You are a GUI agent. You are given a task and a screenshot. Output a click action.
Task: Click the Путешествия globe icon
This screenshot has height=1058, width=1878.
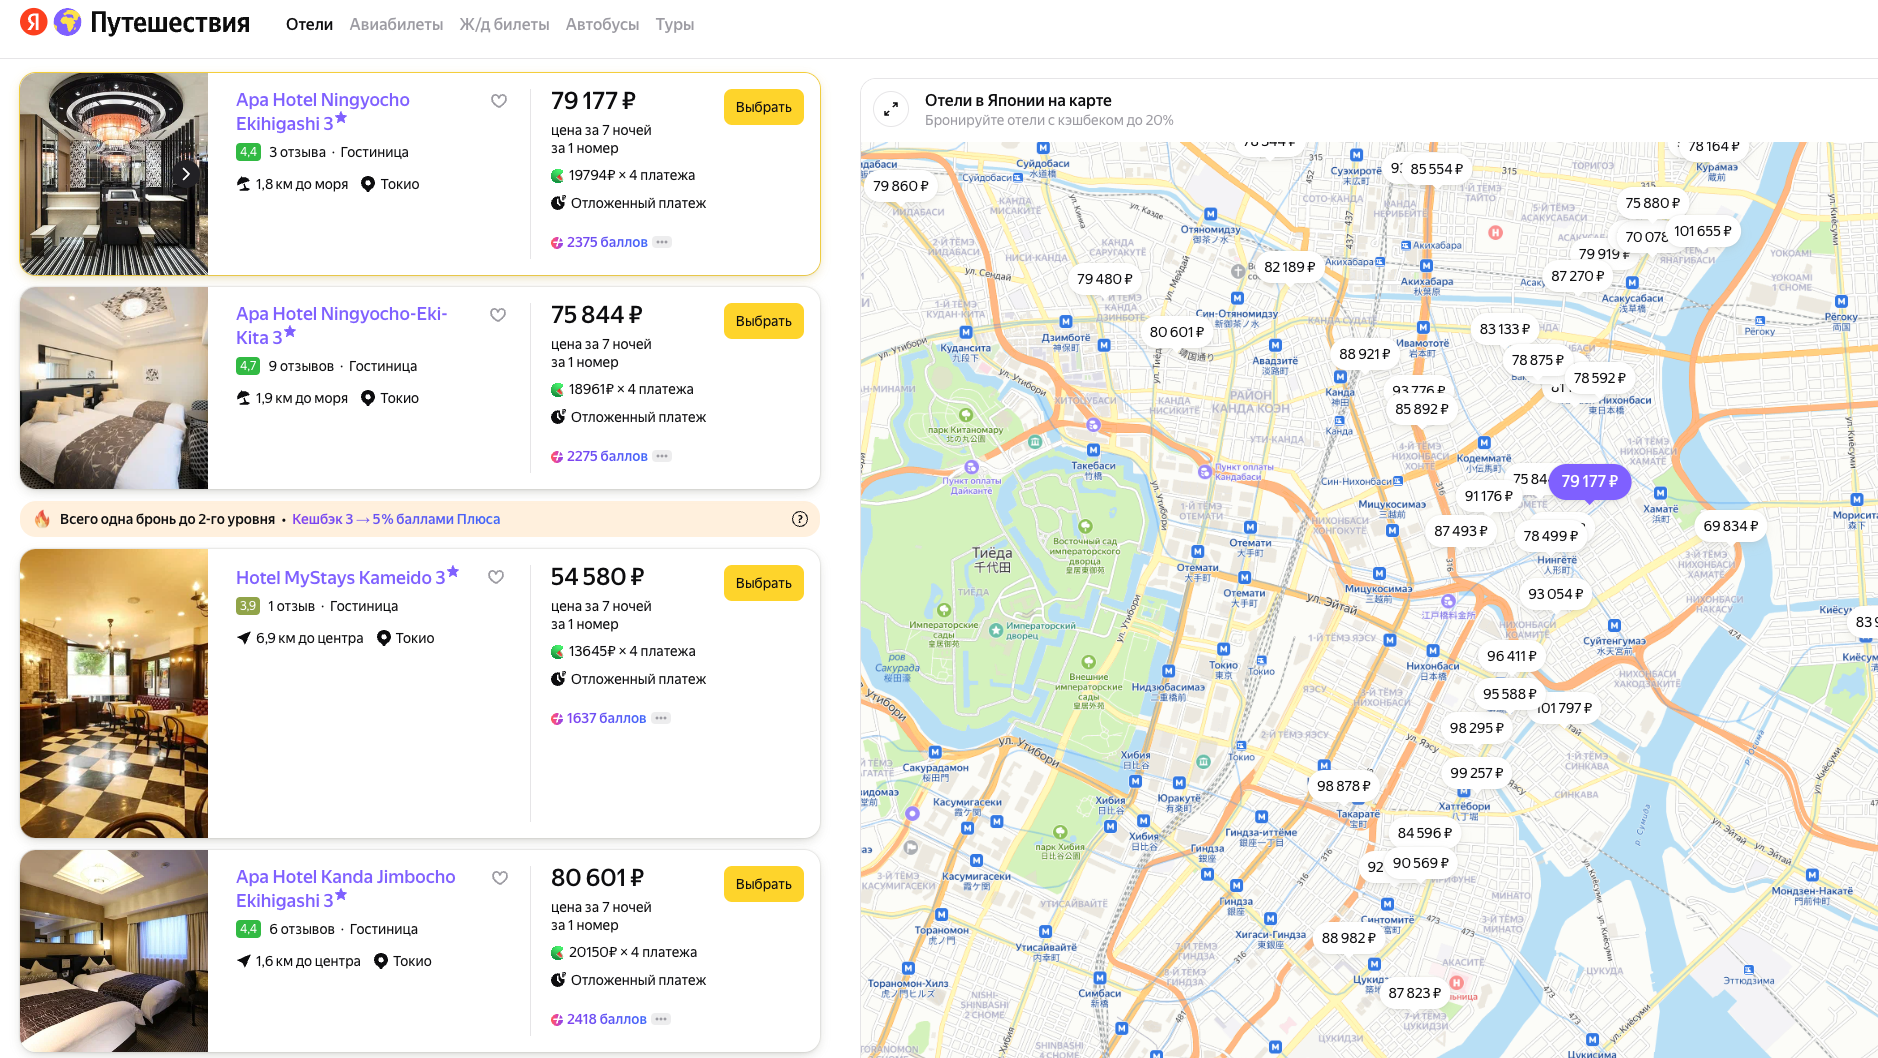68,22
